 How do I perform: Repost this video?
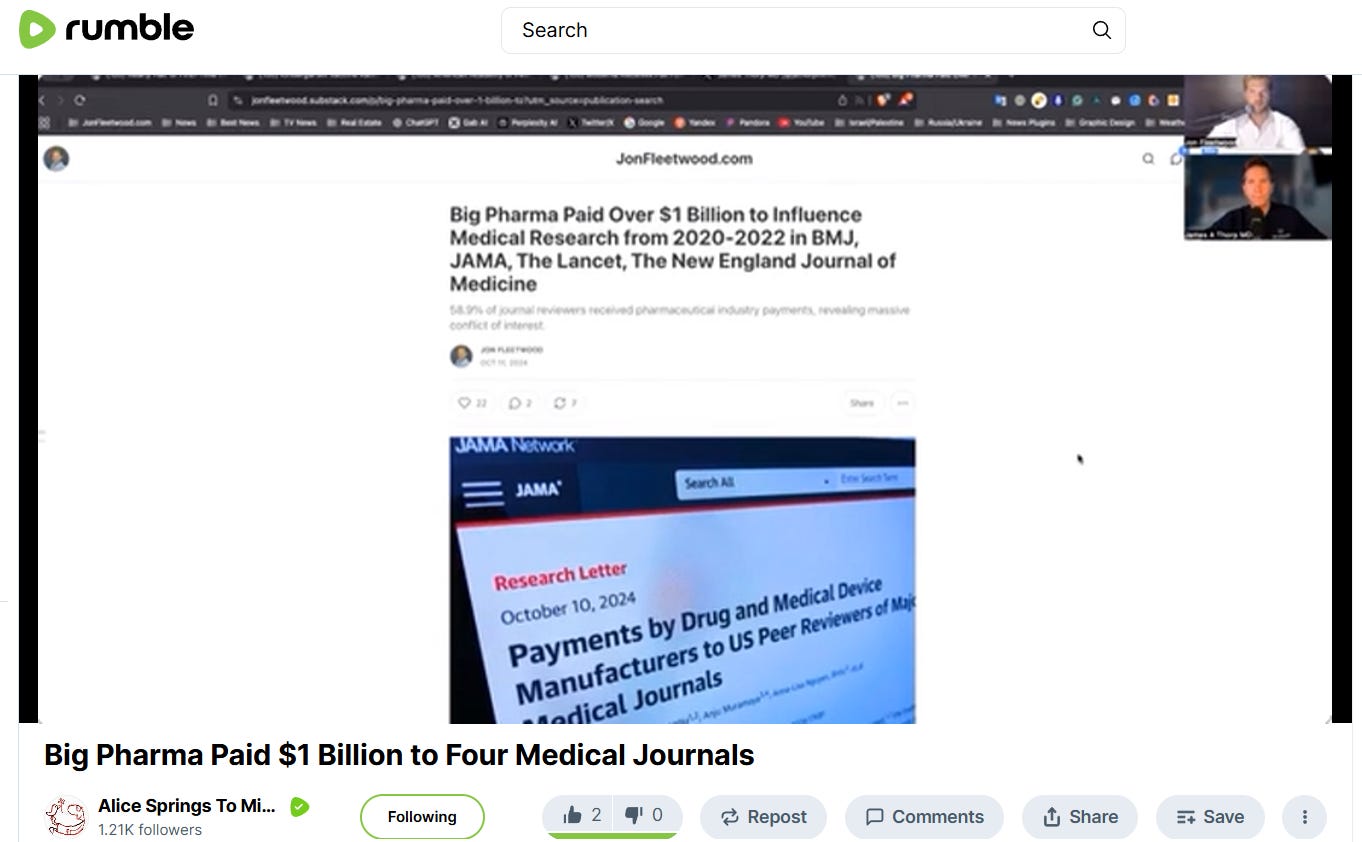pos(763,817)
